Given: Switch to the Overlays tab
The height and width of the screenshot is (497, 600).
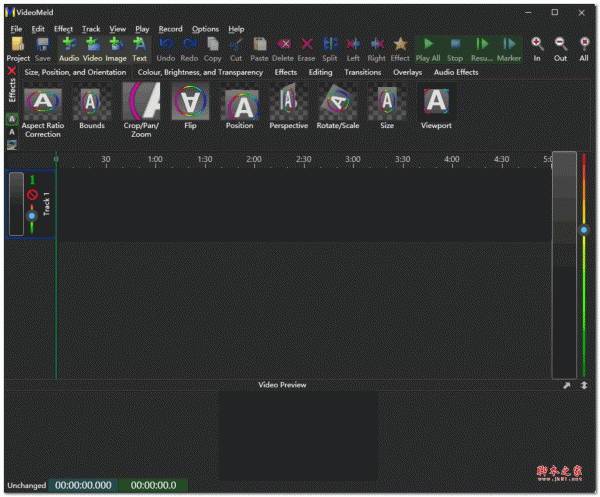Looking at the screenshot, I should [x=408, y=72].
